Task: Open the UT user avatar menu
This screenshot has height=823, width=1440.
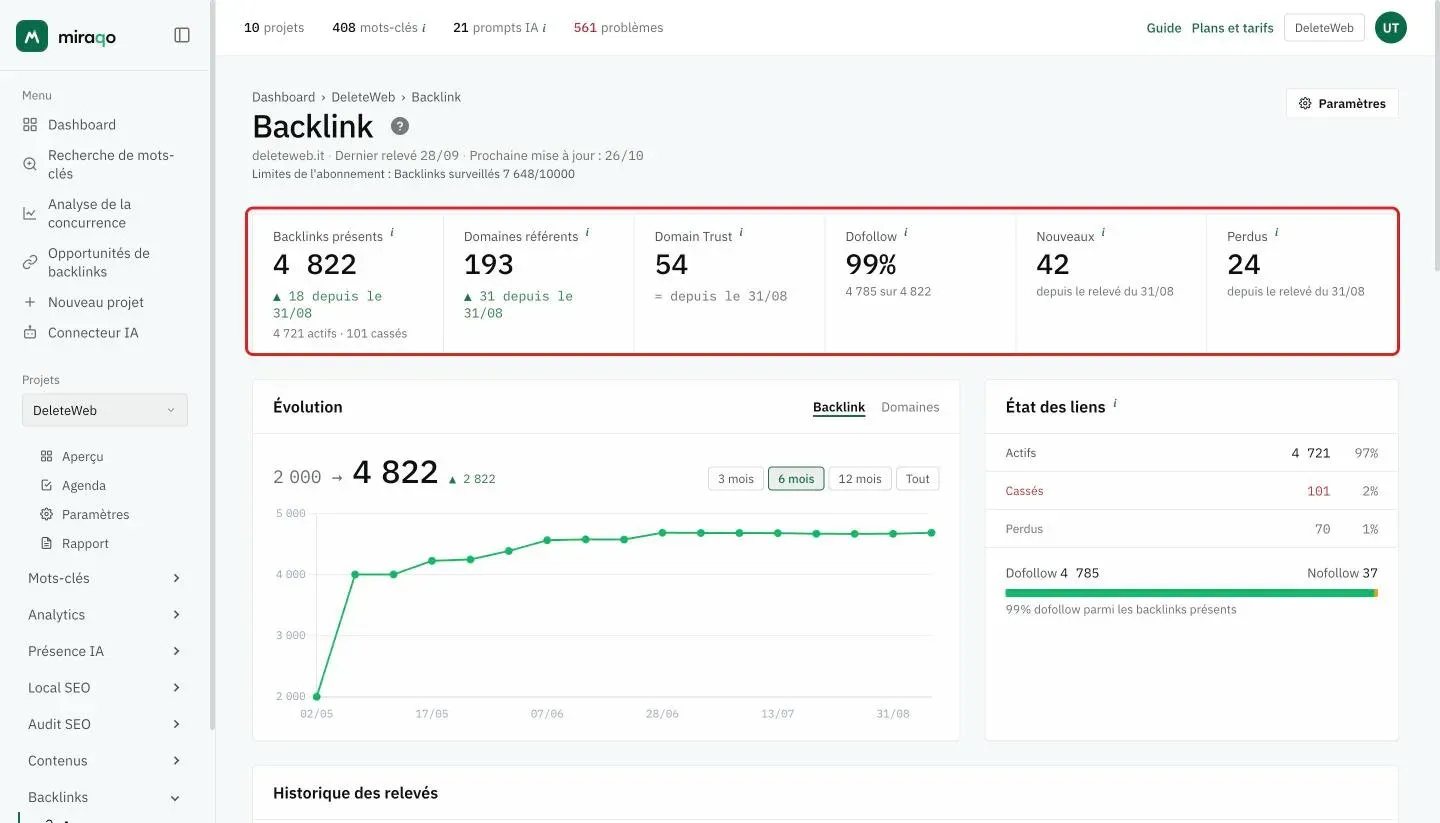Action: click(x=1391, y=28)
